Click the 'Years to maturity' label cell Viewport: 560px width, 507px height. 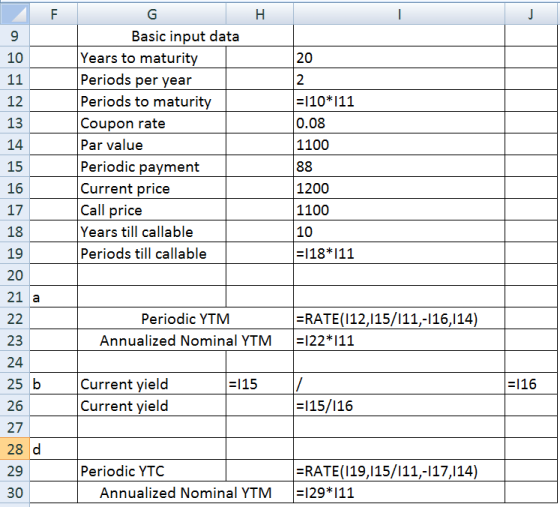point(152,57)
